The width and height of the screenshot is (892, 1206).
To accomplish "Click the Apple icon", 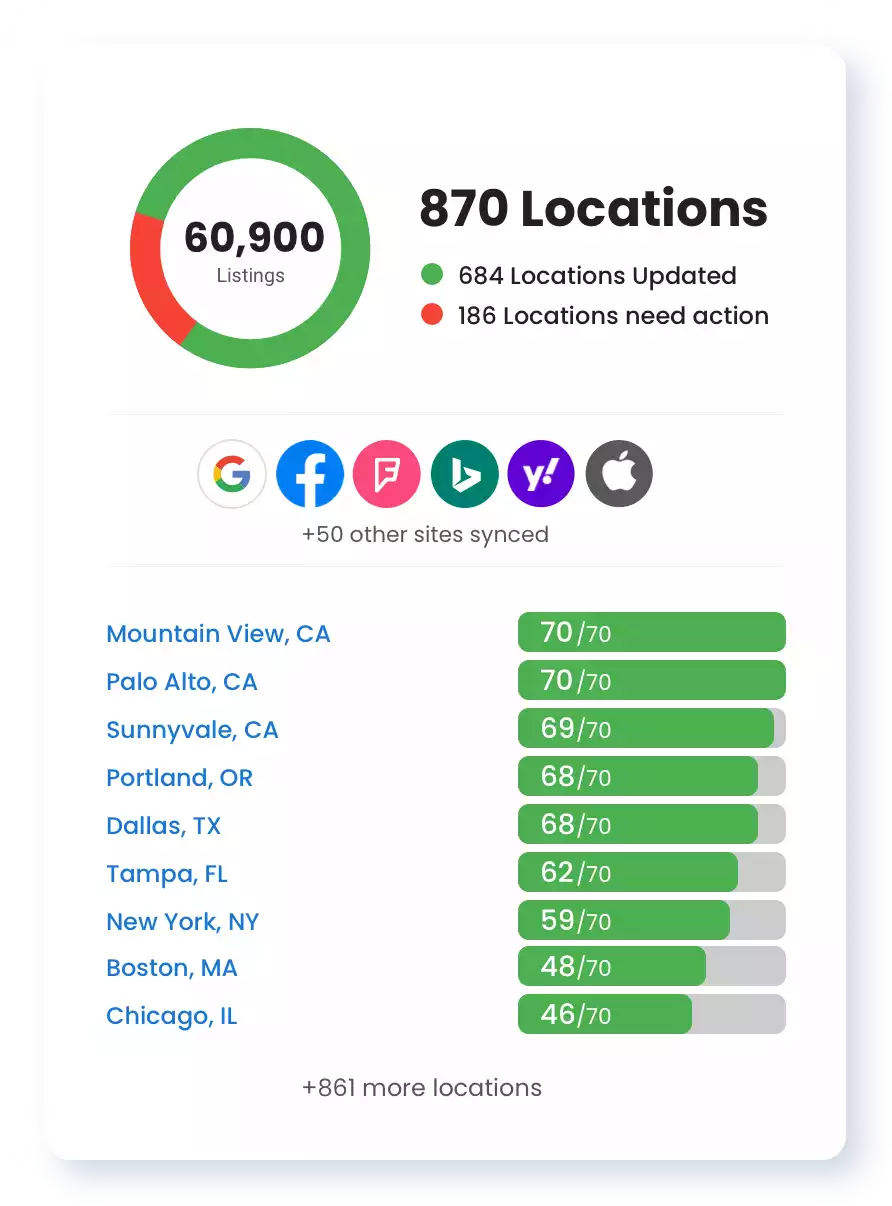I will [619, 475].
